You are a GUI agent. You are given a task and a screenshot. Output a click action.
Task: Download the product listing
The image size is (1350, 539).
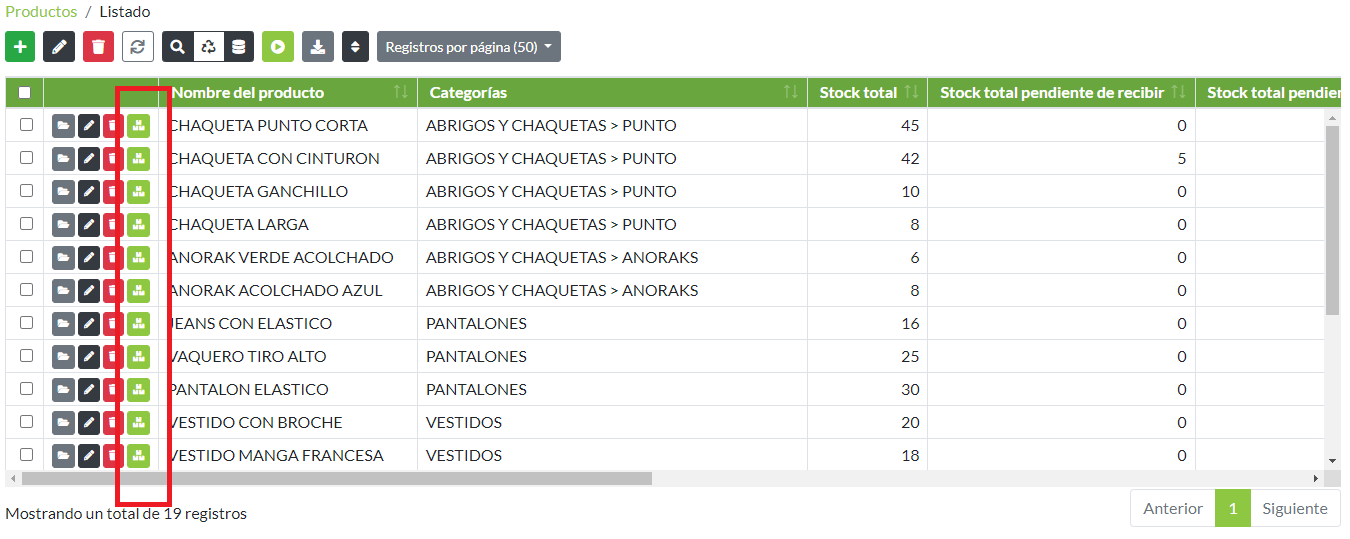click(317, 46)
